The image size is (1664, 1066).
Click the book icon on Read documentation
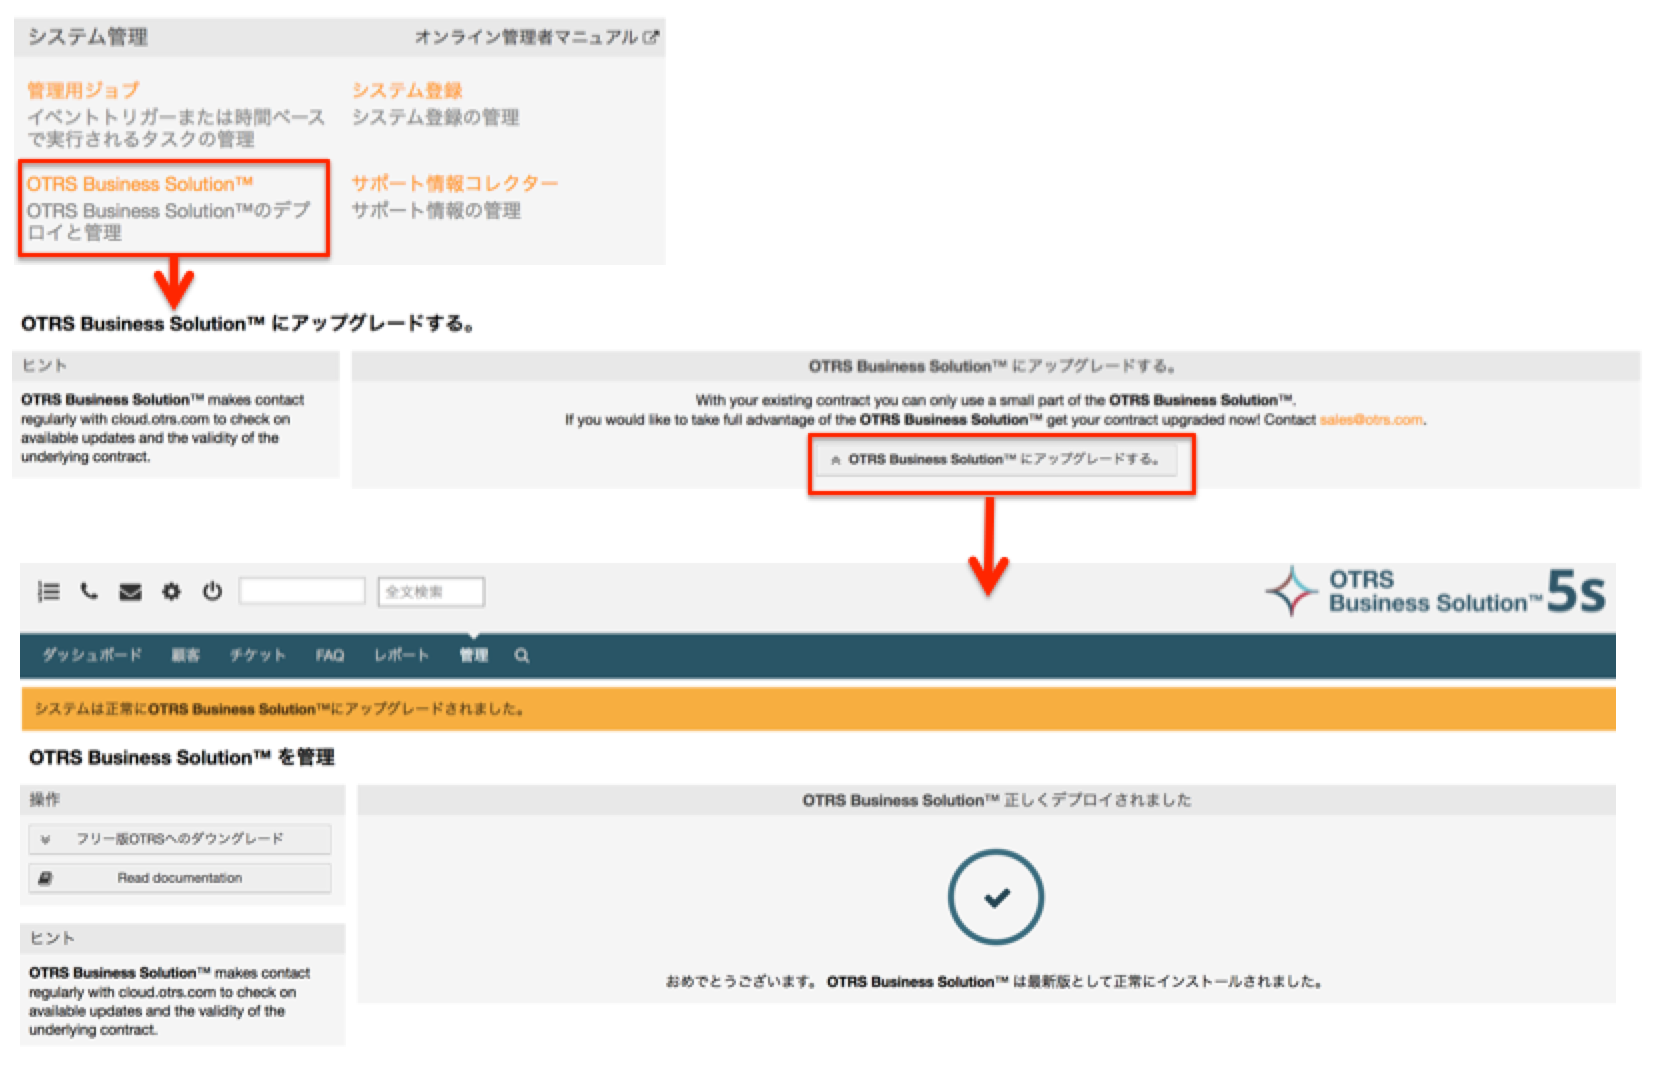[45, 878]
